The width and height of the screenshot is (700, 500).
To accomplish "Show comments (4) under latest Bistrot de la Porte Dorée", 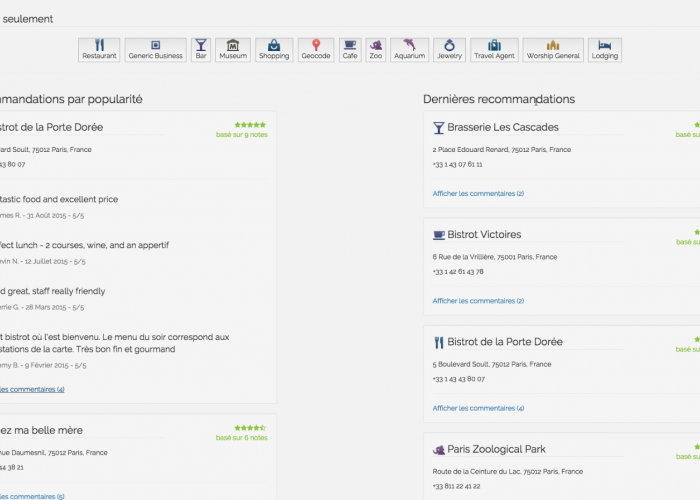I will point(478,408).
